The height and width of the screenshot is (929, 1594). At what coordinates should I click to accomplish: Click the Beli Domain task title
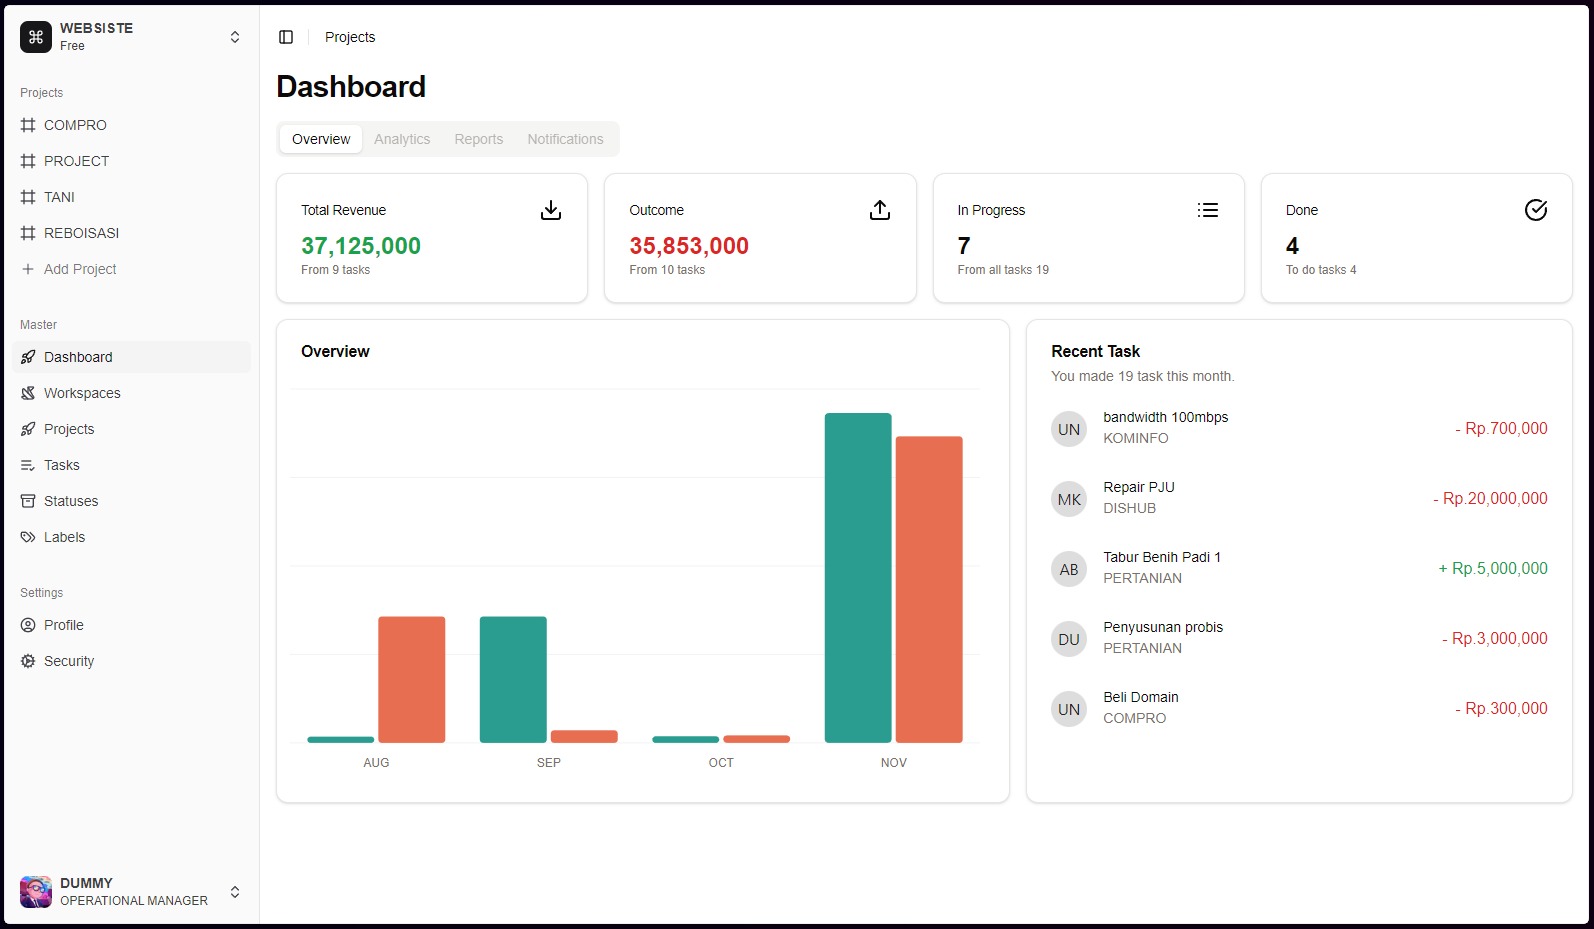point(1141,697)
